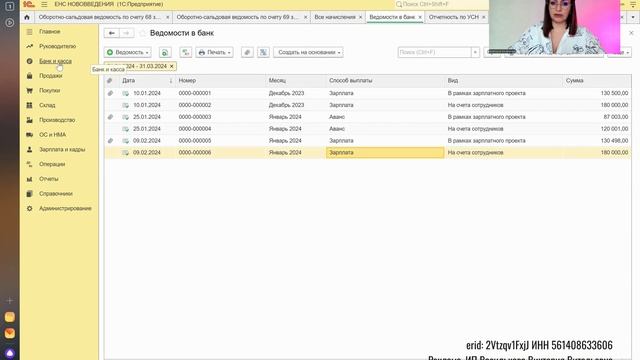Select document row number 0000-000002
The image size is (640, 360).
pos(367,105)
